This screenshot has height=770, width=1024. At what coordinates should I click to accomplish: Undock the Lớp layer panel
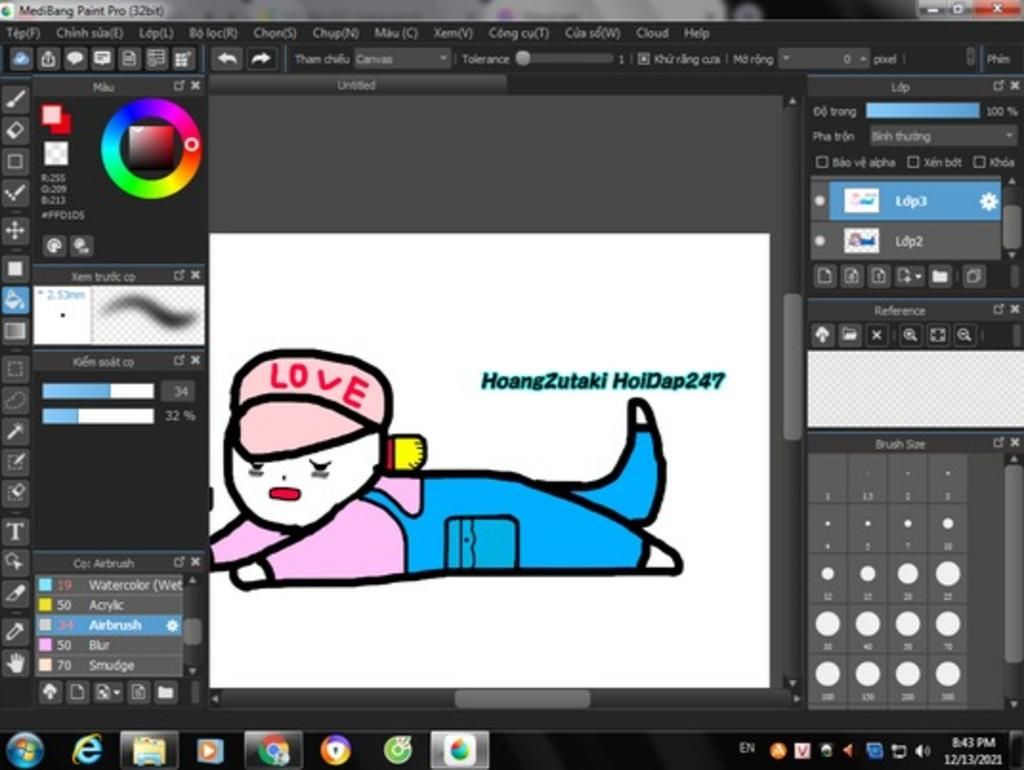(999, 86)
